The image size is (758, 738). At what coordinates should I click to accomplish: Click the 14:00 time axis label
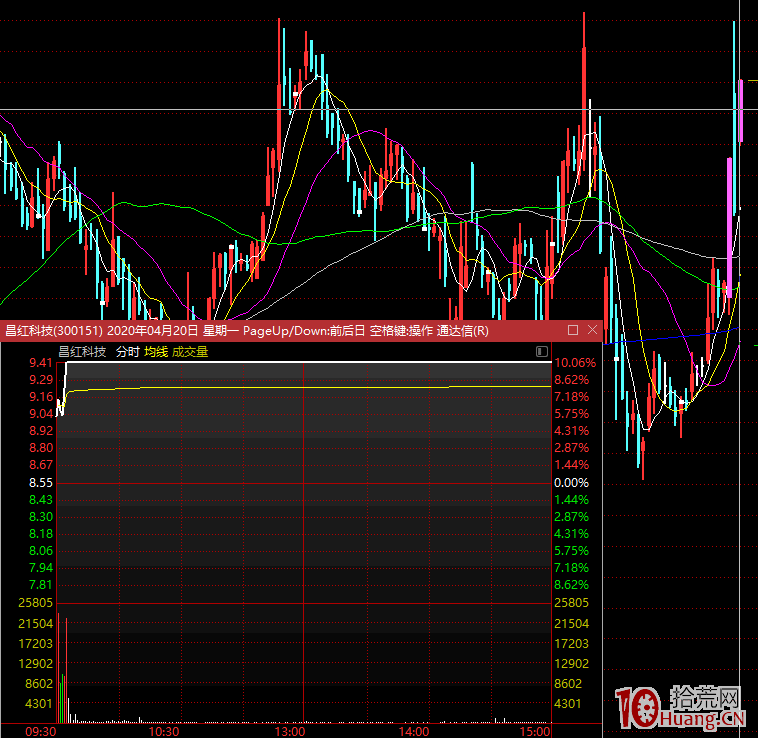pos(414,731)
